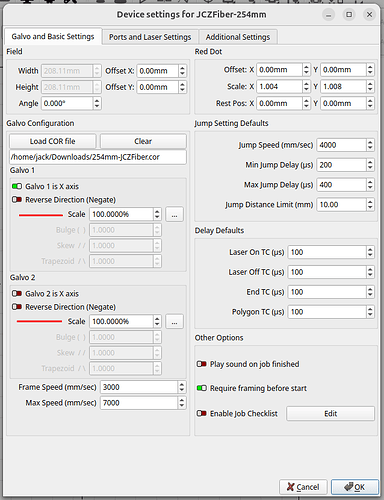Click the Polygon TC (µs) field

click(327, 312)
